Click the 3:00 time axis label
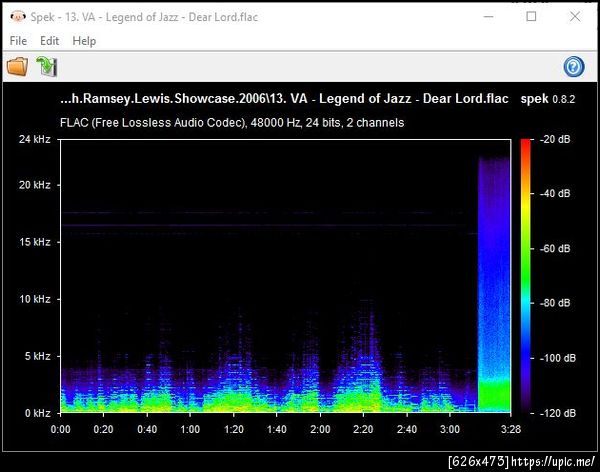600x472 pixels. coord(450,429)
